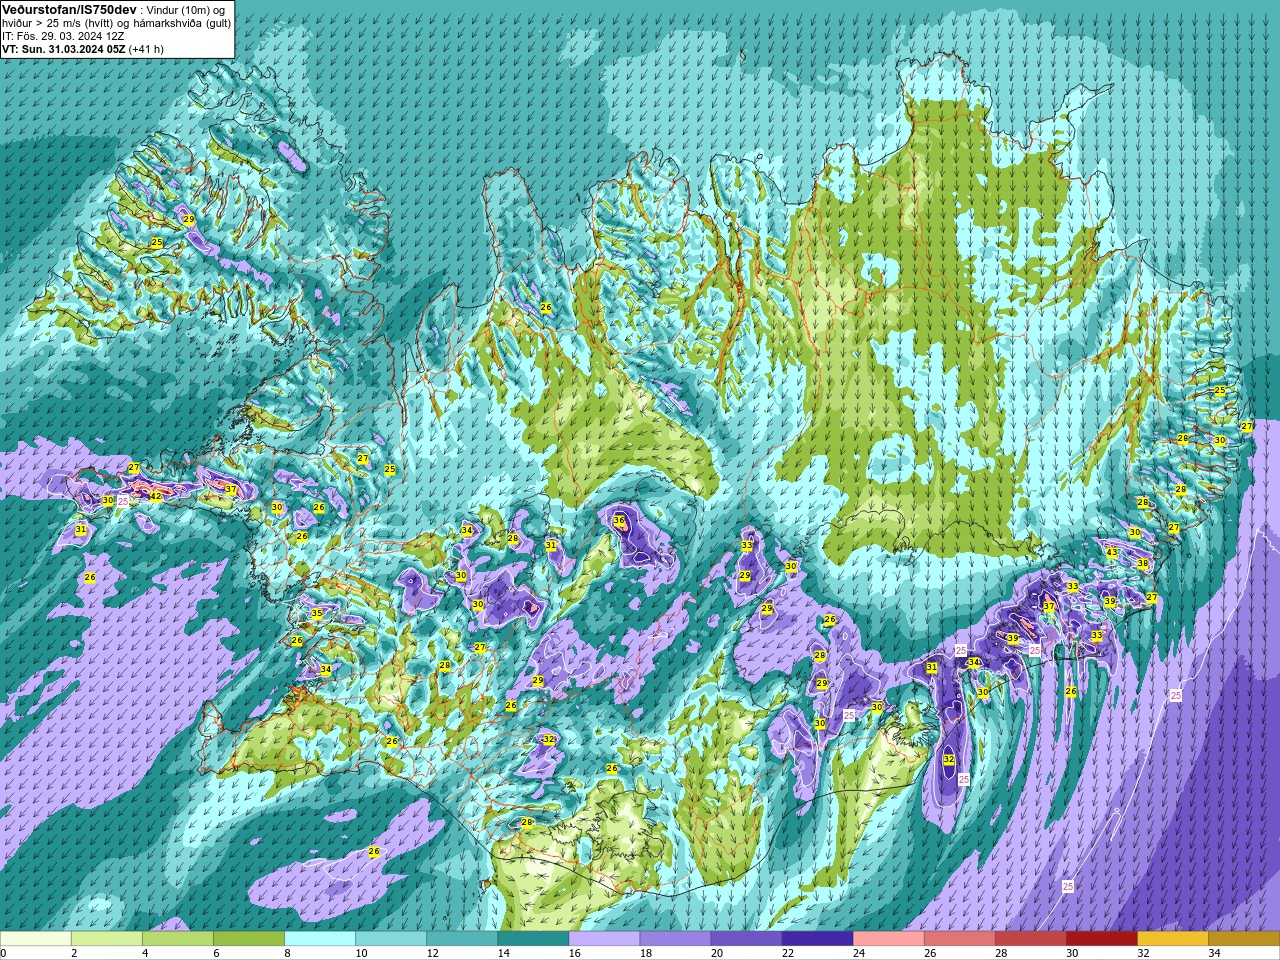Click the mustard legend swatch above 34 m/s

(x=1243, y=939)
